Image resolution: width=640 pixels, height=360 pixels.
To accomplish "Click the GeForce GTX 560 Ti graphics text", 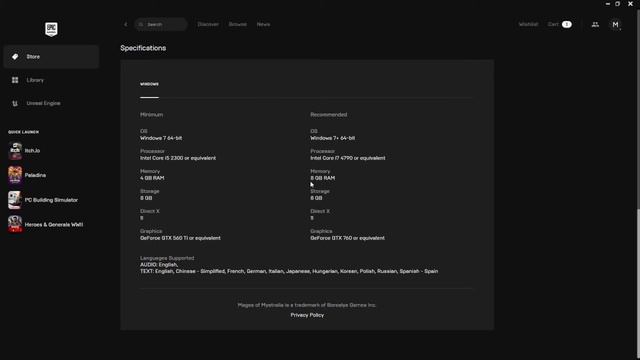I will (x=180, y=238).
